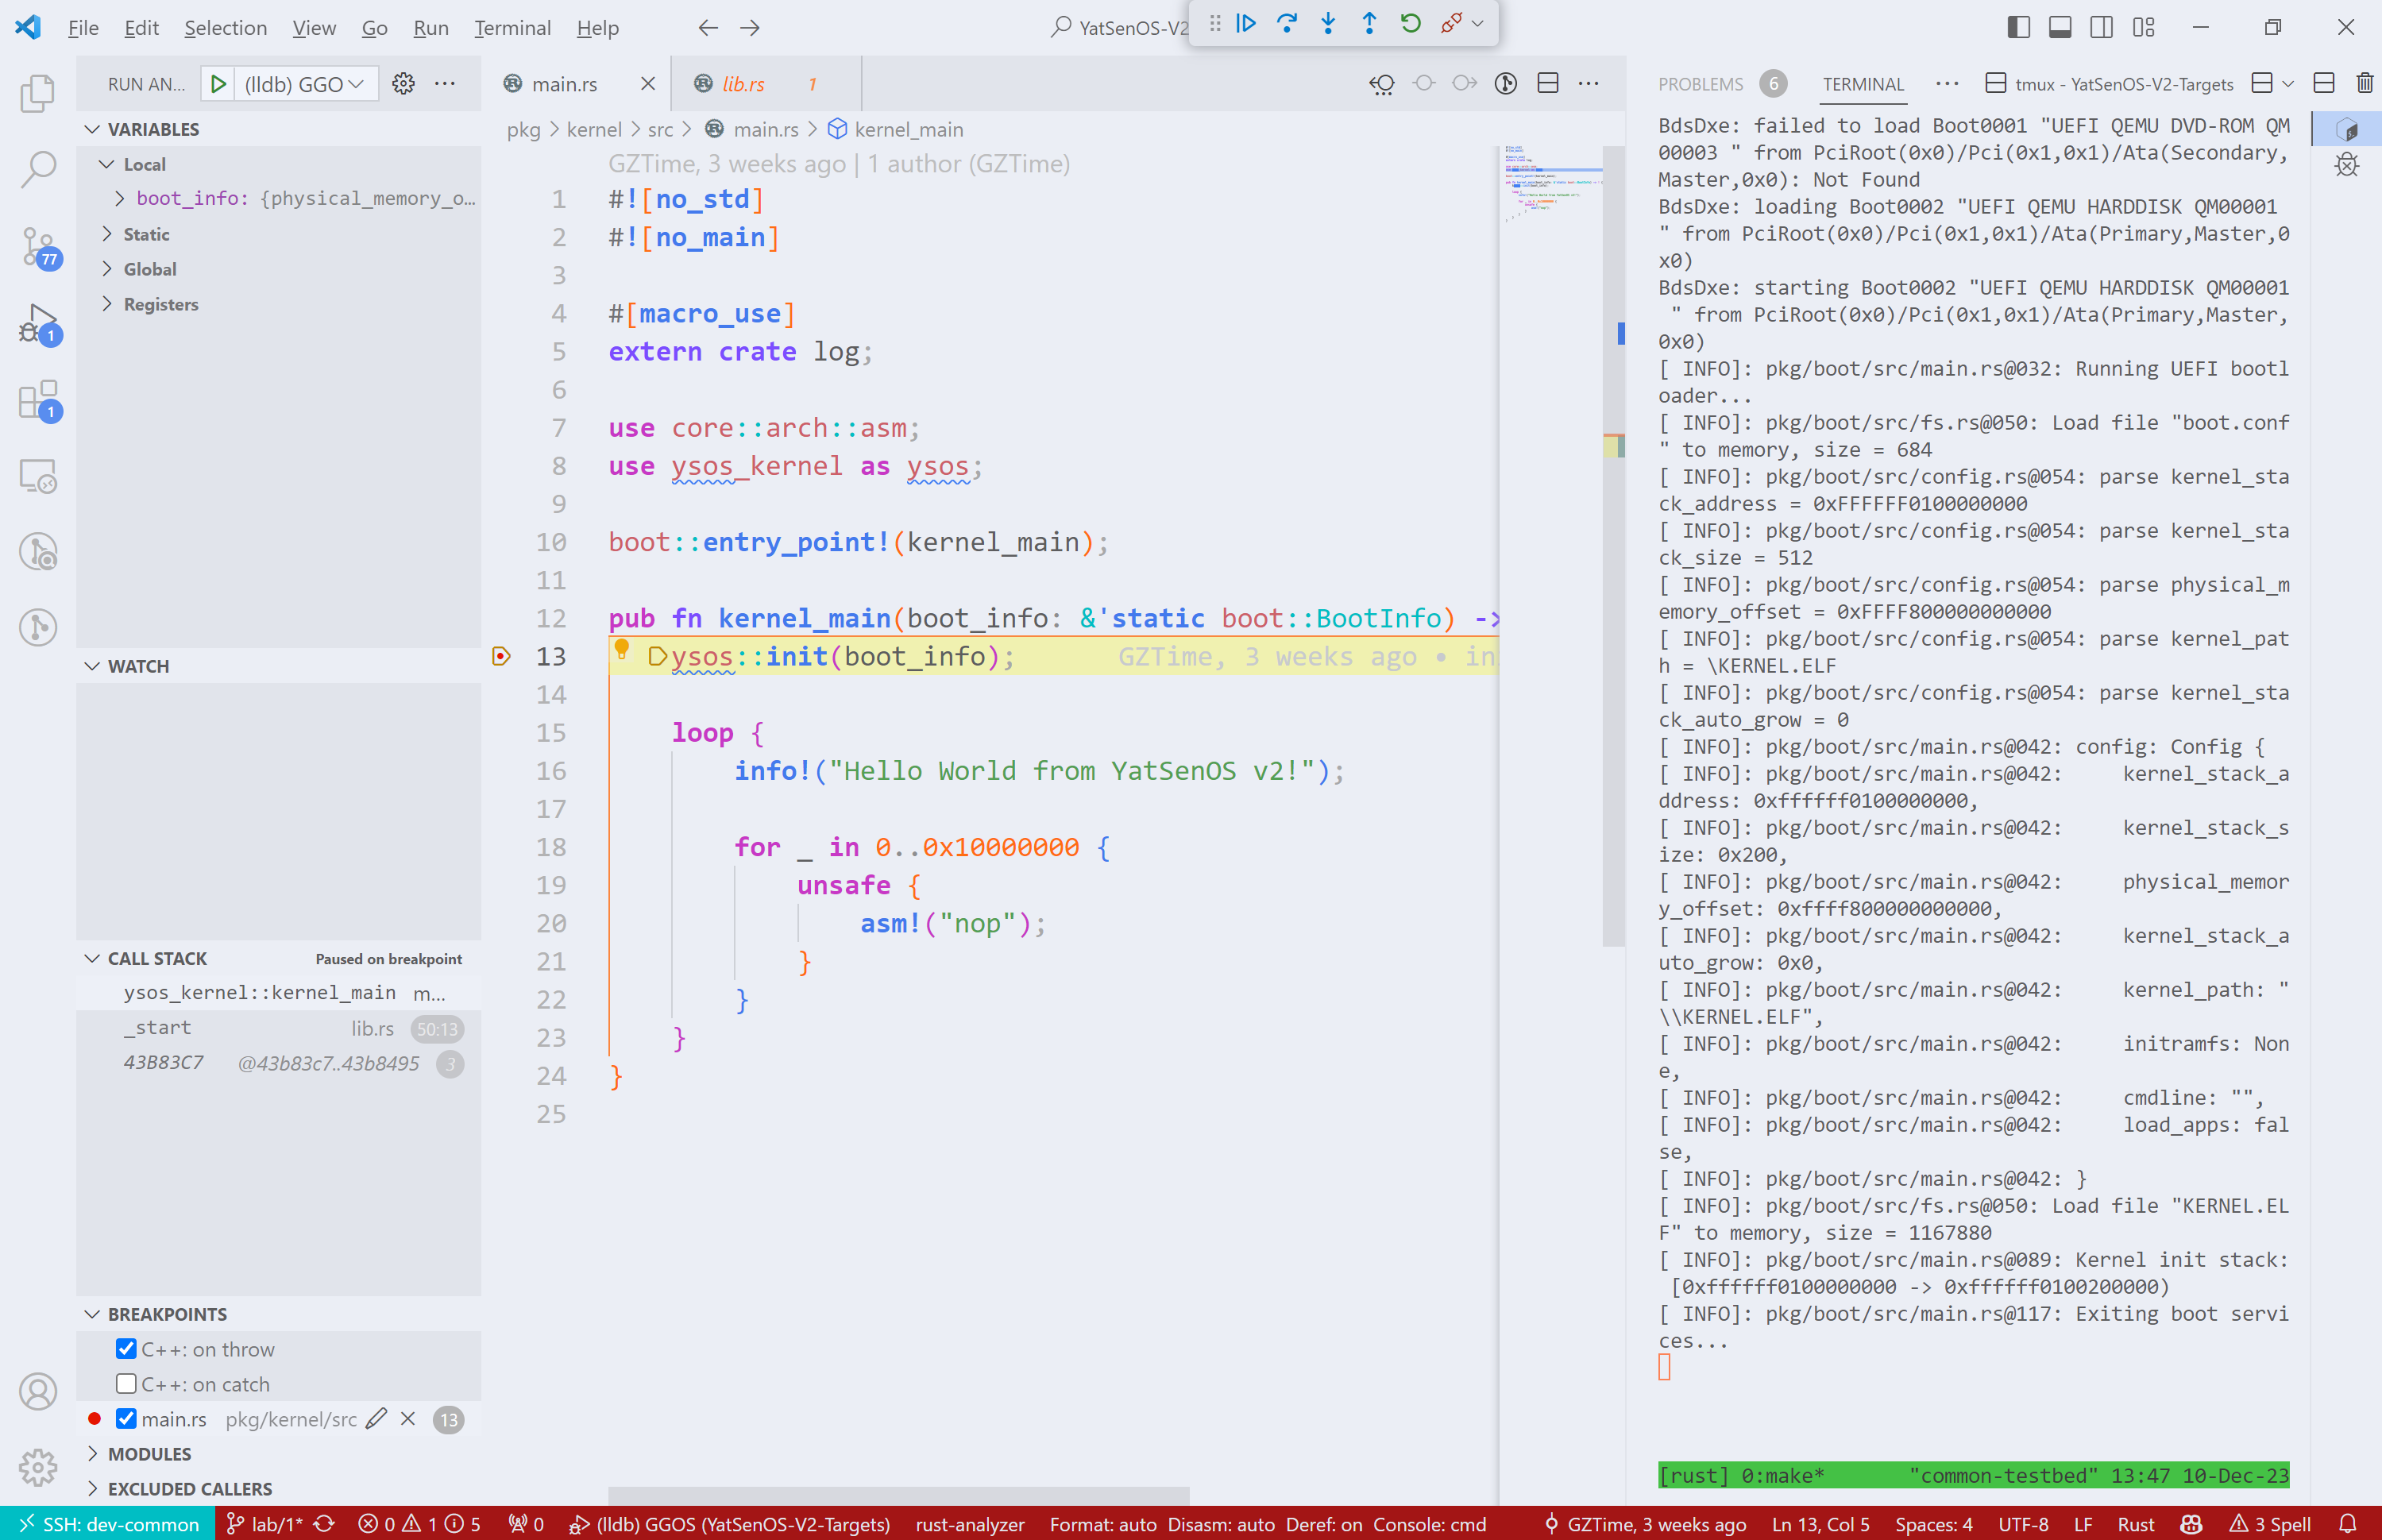The height and width of the screenshot is (1540, 2382).
Task: Open the Help menu
Action: [597, 28]
